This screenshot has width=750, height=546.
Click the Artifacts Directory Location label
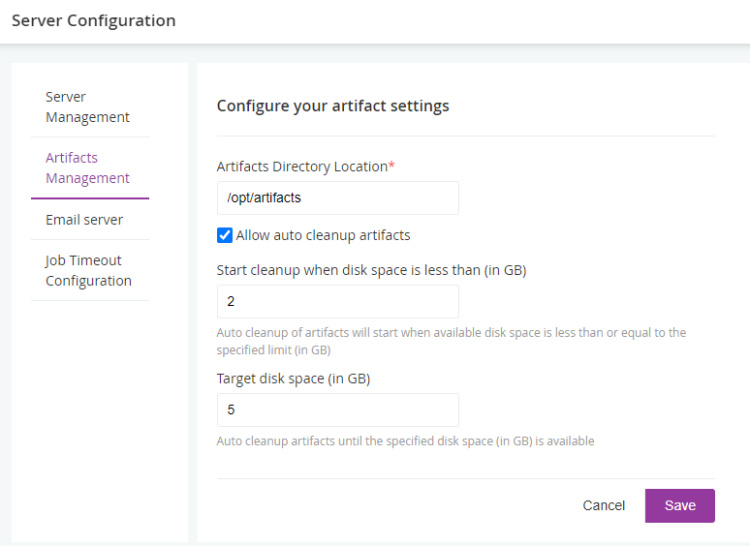click(x=301, y=167)
